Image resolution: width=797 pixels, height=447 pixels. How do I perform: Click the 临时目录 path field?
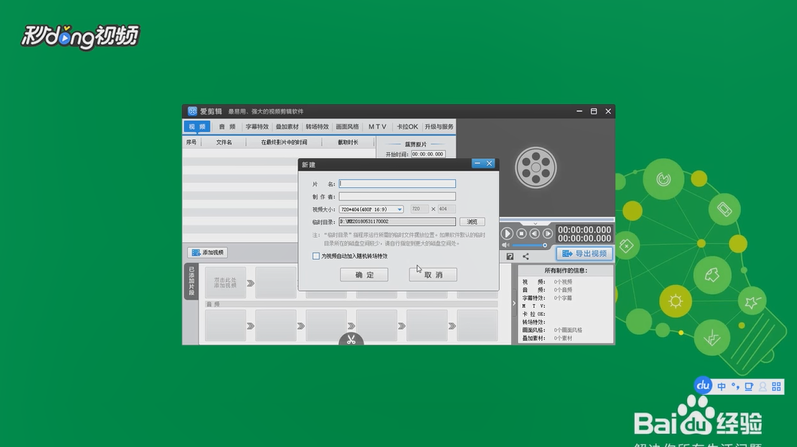397,222
